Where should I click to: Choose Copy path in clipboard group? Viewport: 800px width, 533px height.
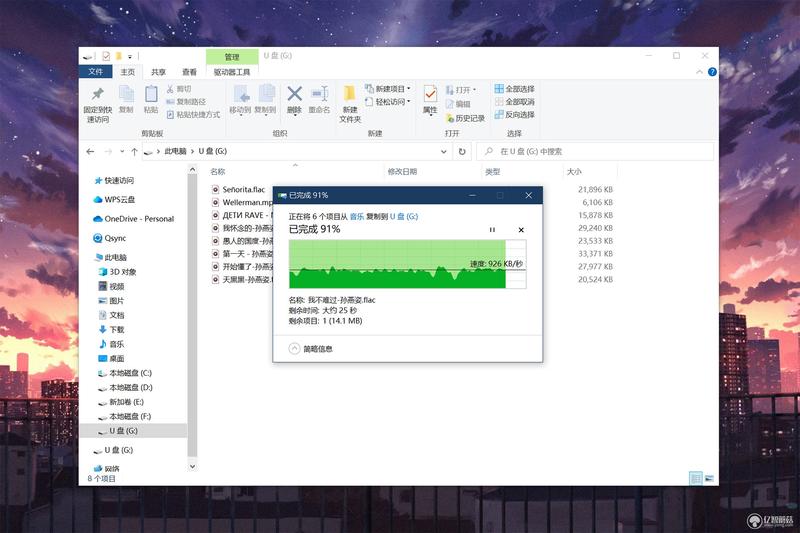[x=186, y=102]
